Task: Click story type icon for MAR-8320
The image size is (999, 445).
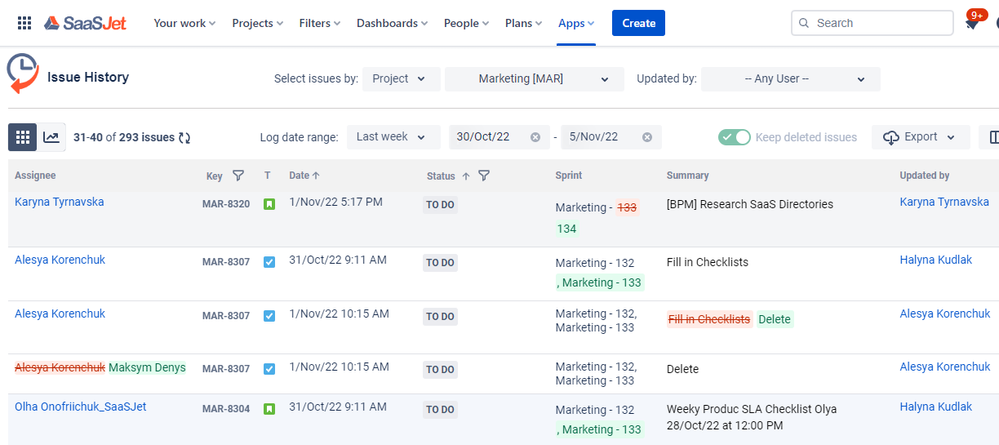Action: click(x=270, y=205)
